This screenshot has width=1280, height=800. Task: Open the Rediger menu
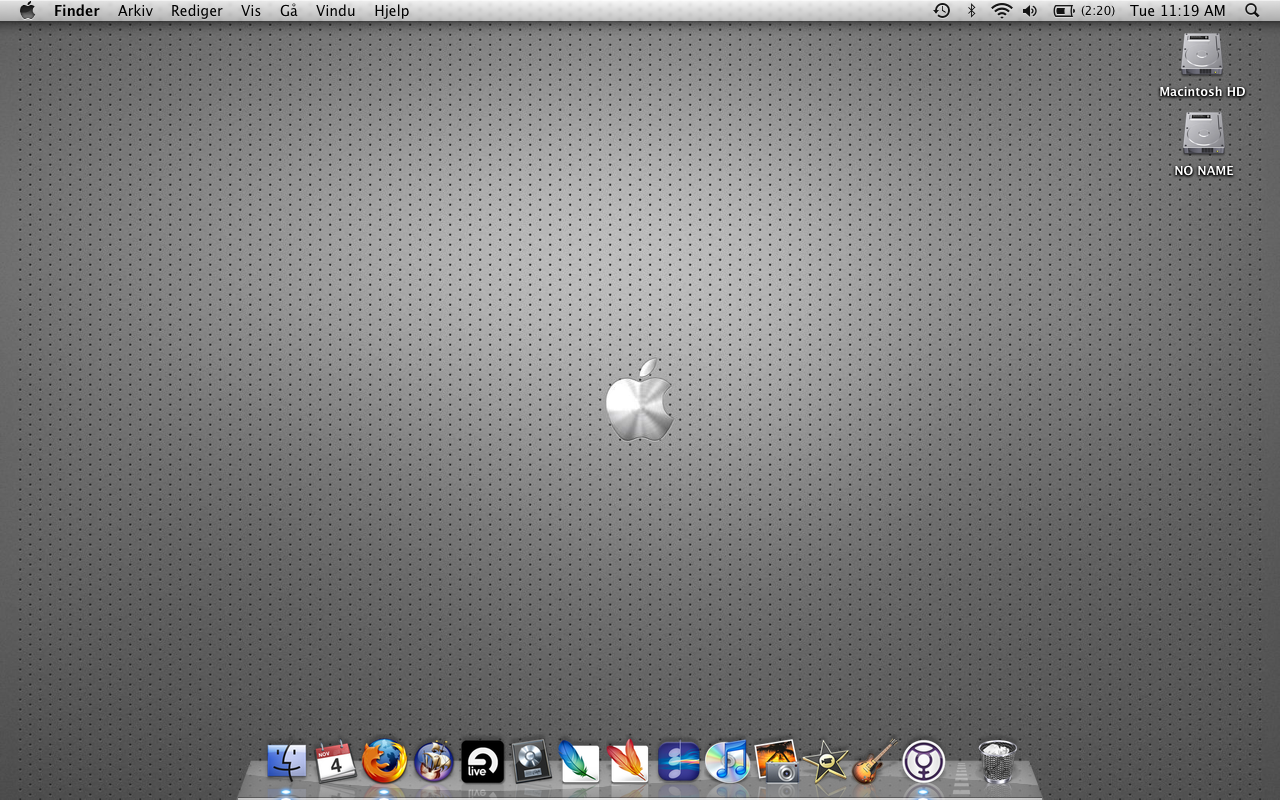coord(197,11)
